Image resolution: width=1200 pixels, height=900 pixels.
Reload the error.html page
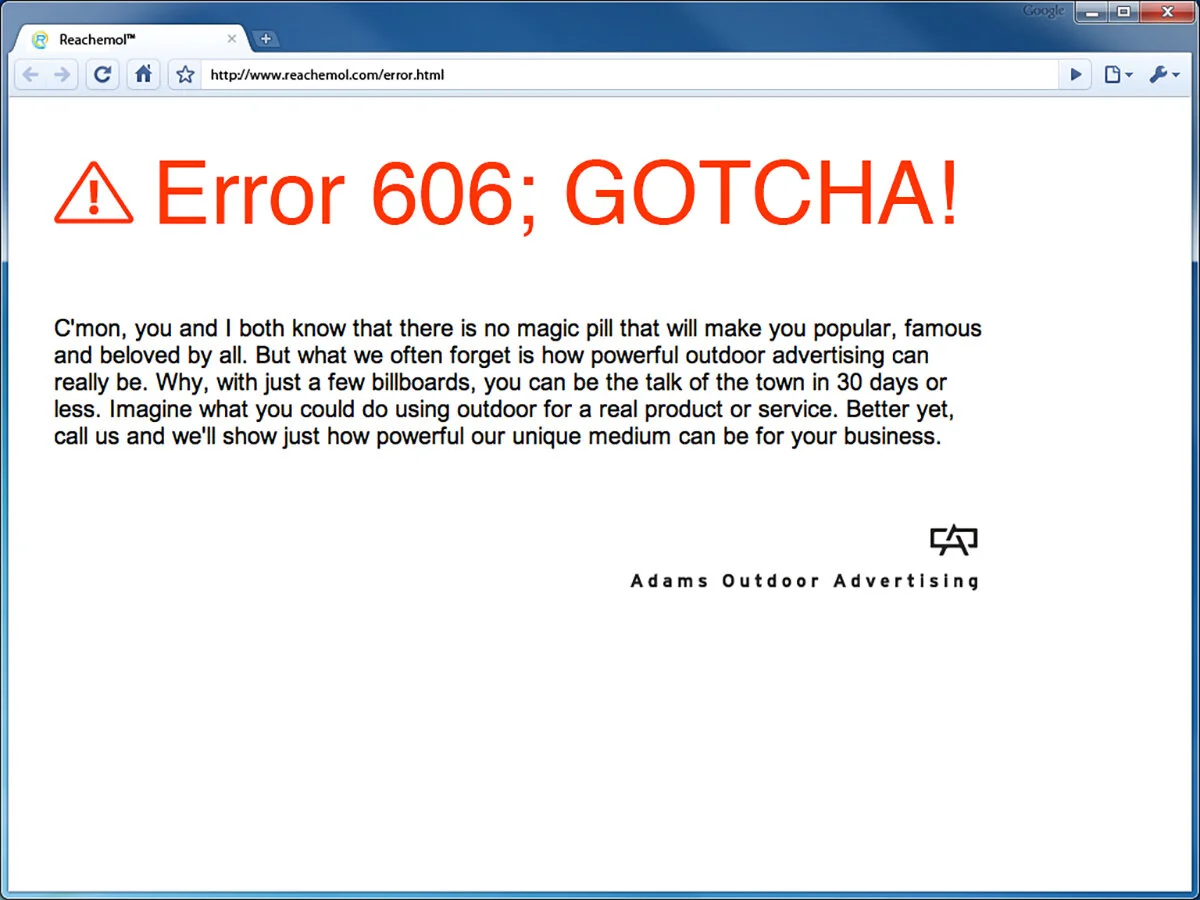102,74
